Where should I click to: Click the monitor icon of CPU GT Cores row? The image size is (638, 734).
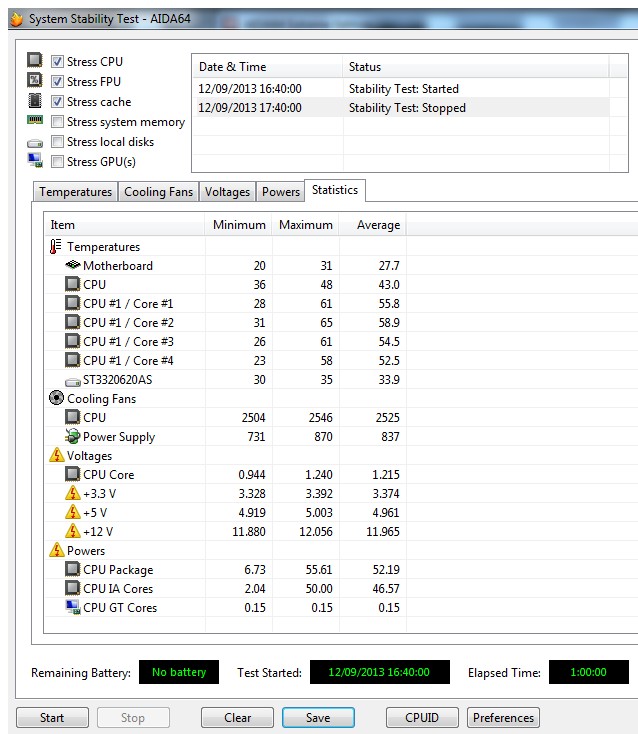point(73,607)
